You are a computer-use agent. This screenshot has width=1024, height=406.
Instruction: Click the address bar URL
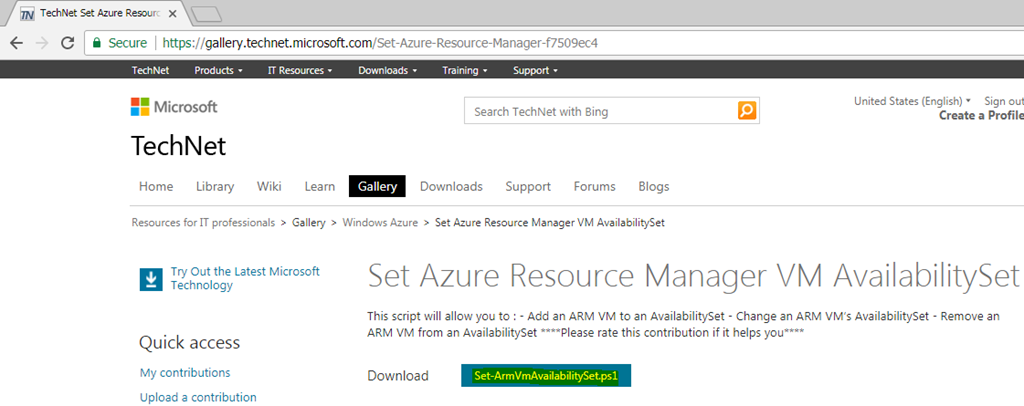[x=380, y=43]
